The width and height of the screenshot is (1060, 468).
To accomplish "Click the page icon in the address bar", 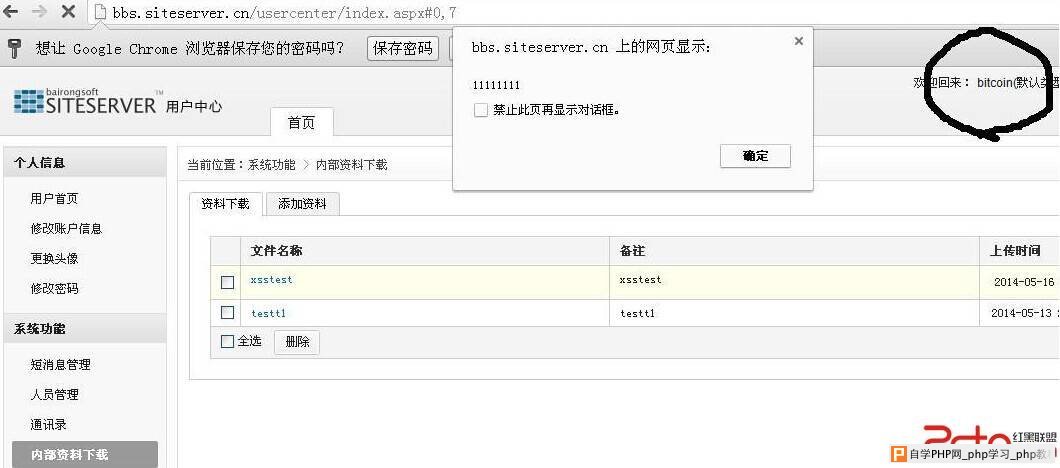I will coord(100,11).
